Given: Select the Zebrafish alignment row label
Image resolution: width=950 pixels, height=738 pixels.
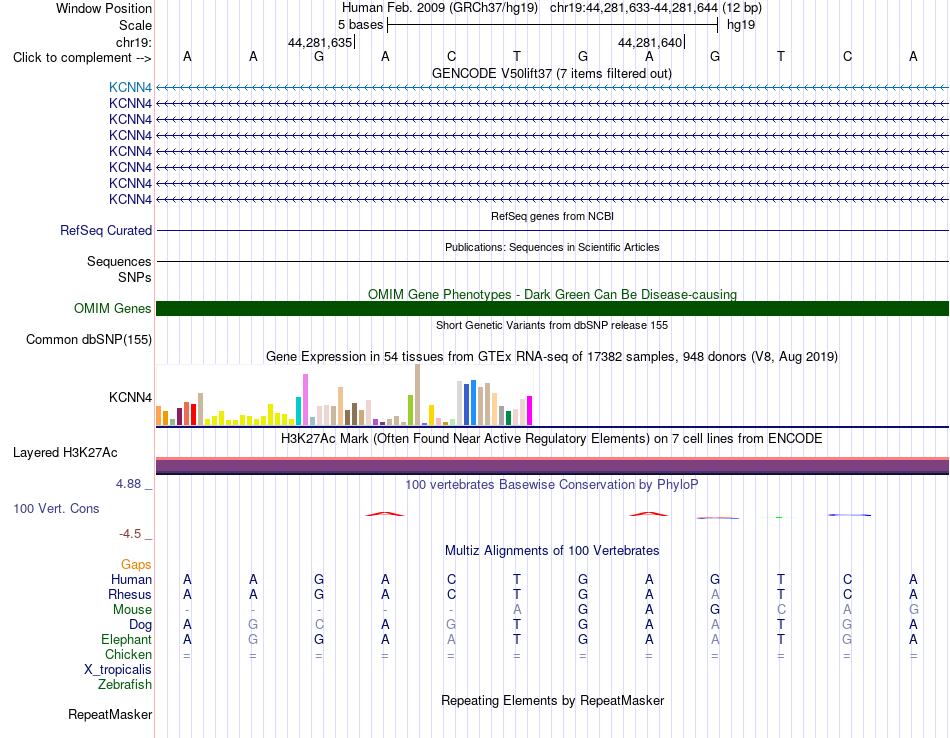Looking at the screenshot, I should point(125,684).
